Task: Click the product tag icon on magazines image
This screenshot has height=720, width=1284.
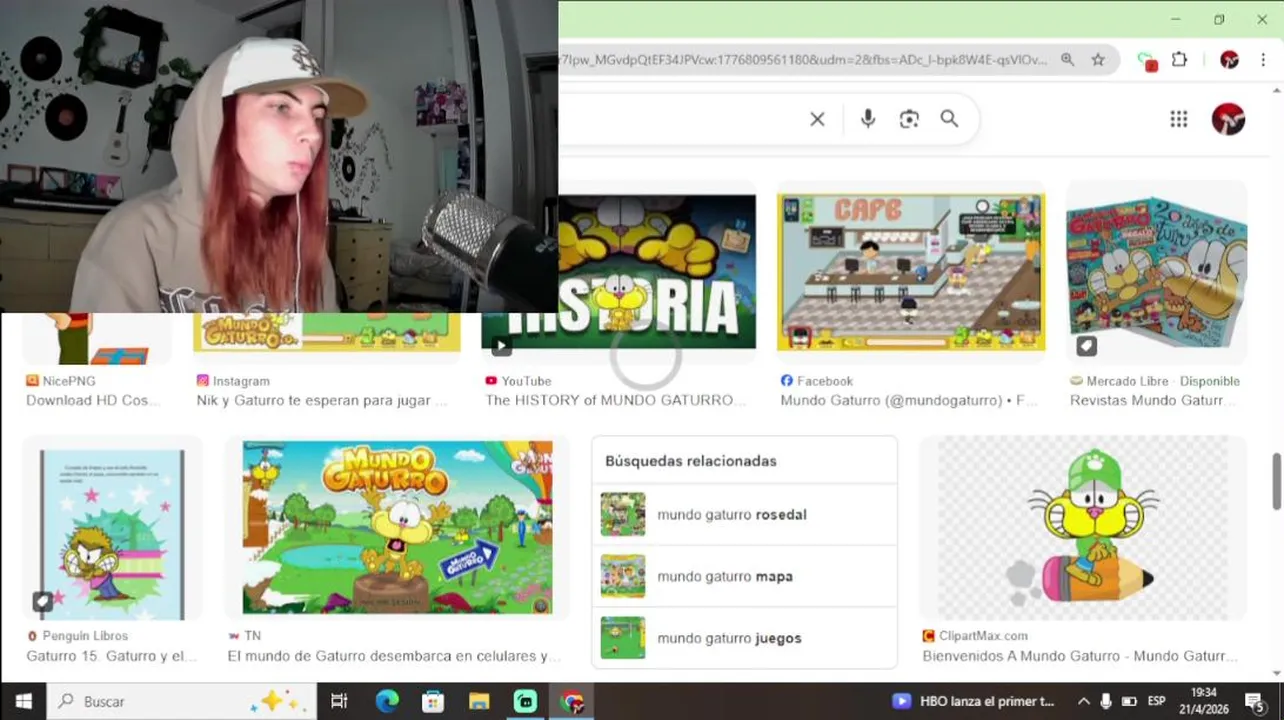Action: (1086, 346)
